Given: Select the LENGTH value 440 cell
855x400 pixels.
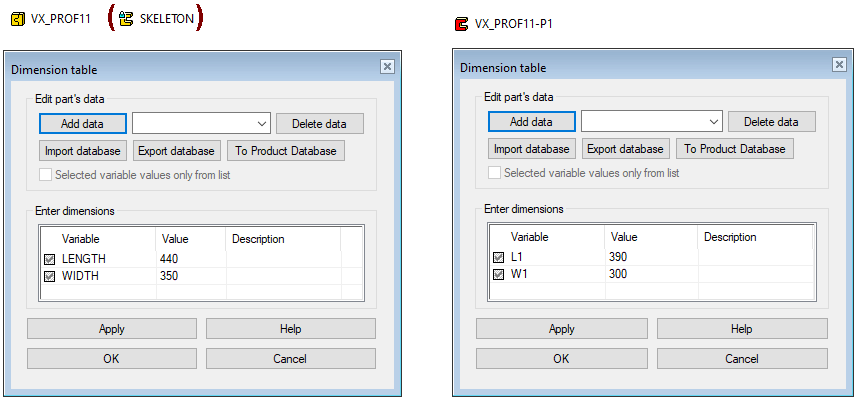Looking at the screenshot, I should pos(190,259).
